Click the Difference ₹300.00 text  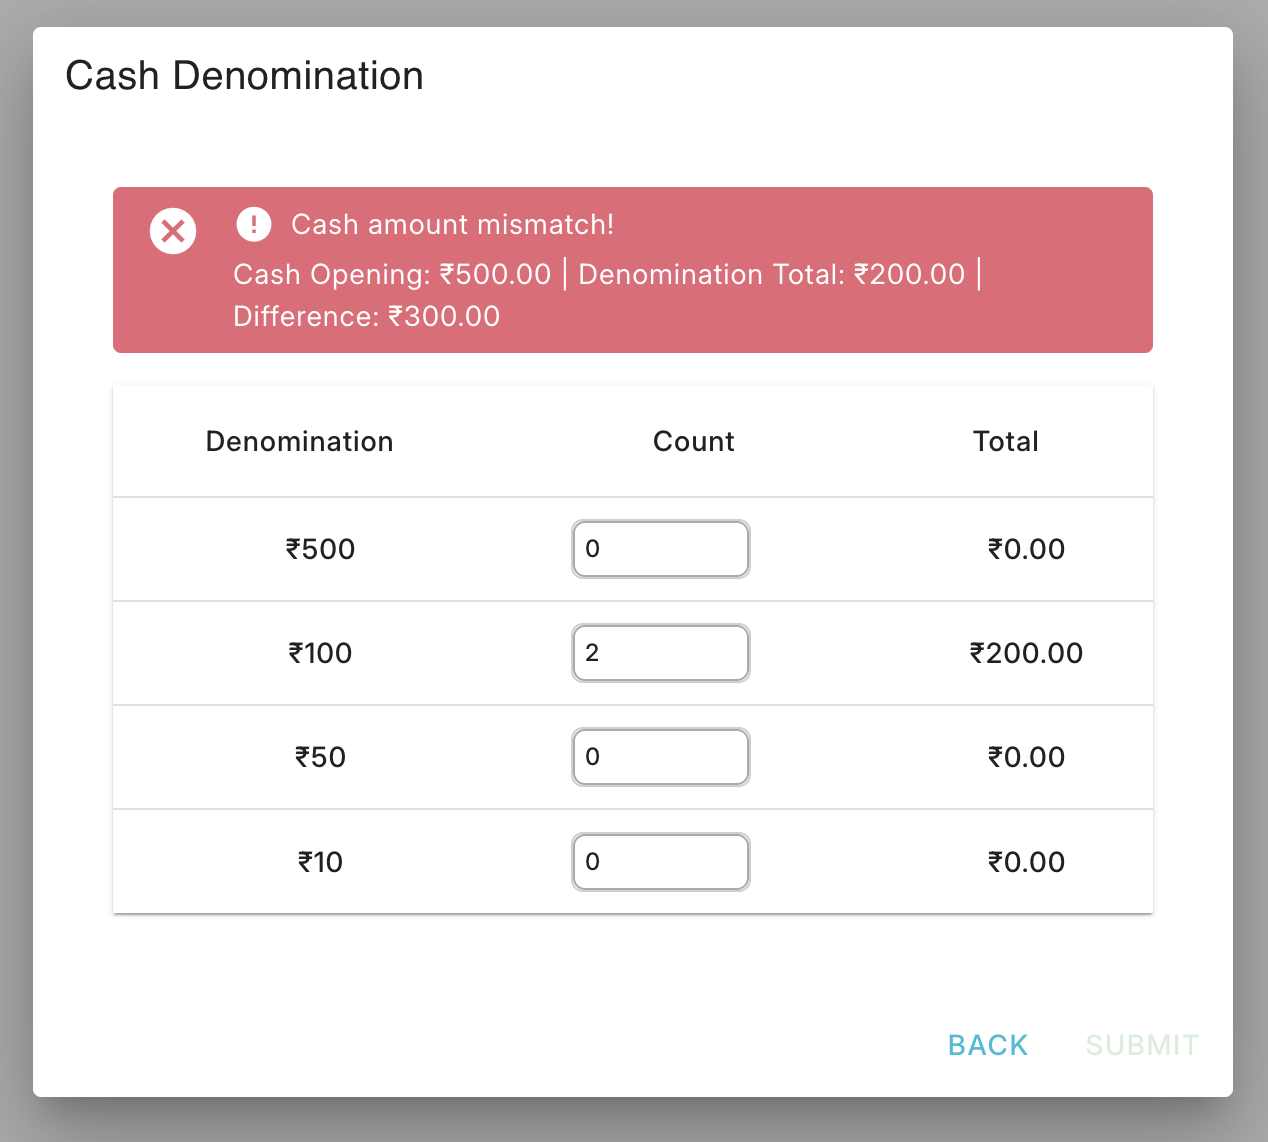click(366, 316)
